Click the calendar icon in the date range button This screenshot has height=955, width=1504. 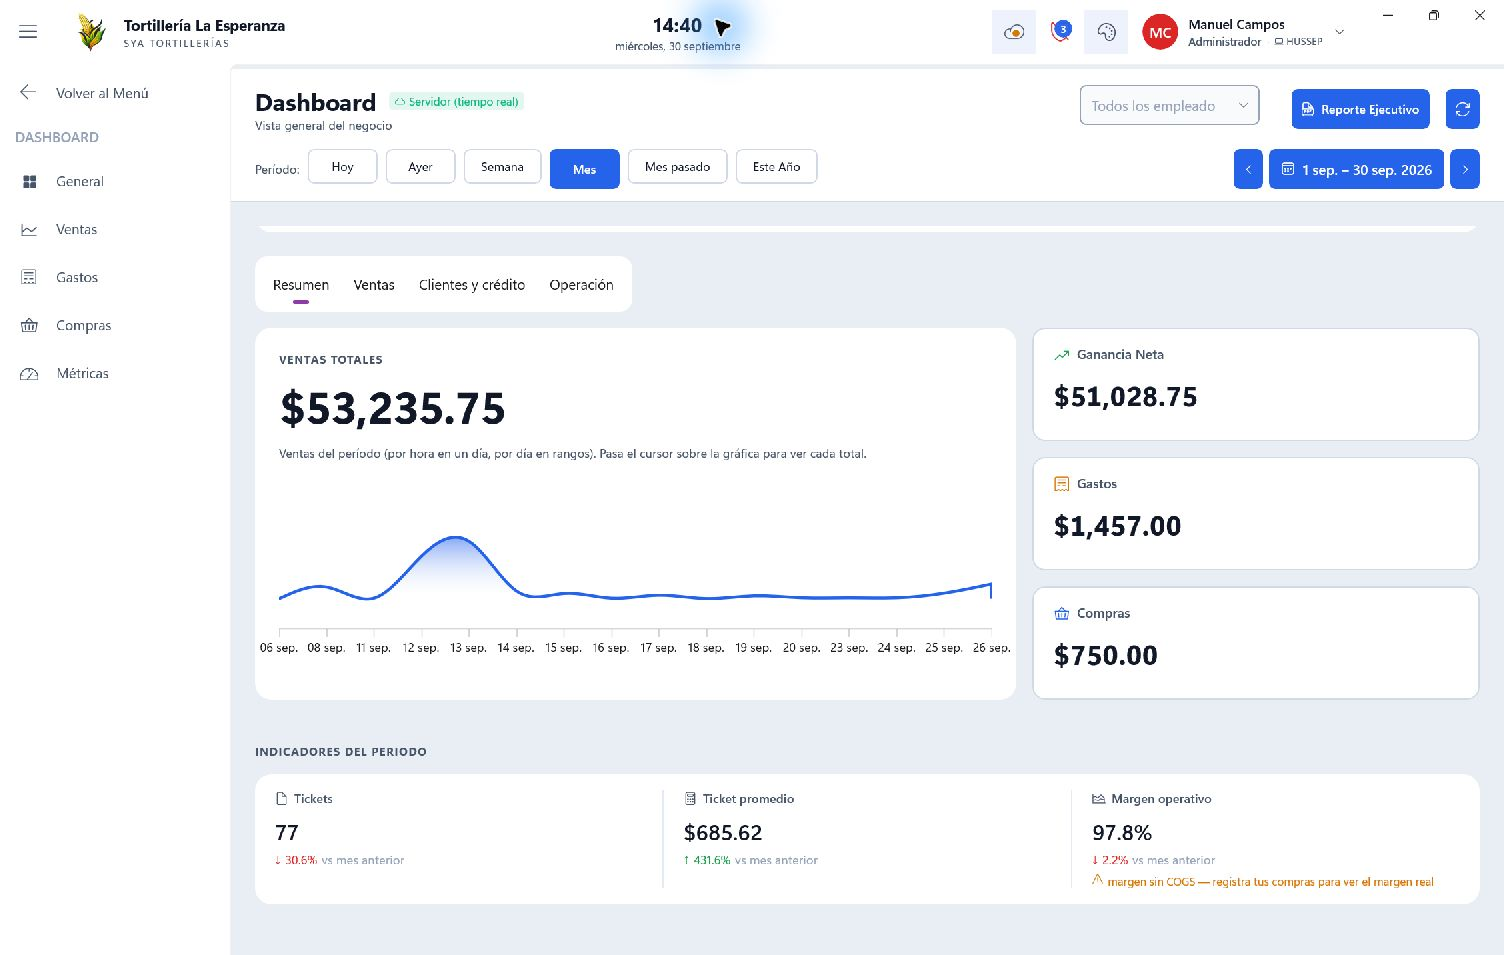pyautogui.click(x=1288, y=169)
